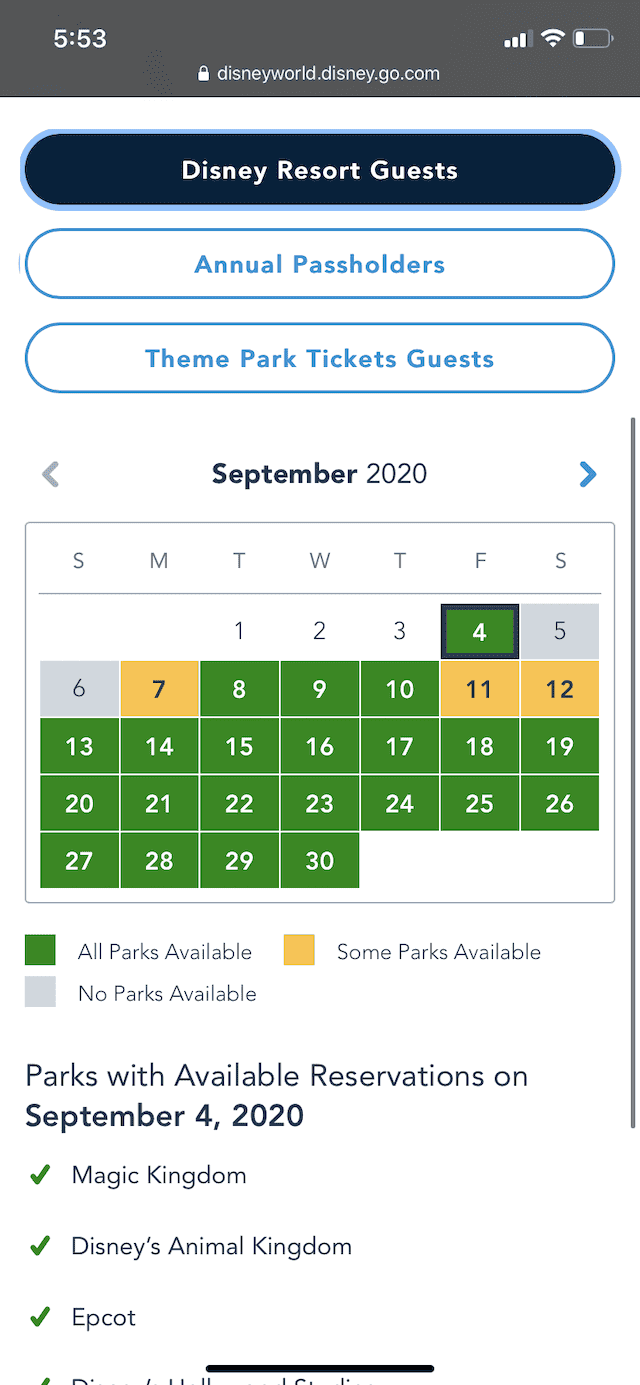Image resolution: width=640 pixels, height=1385 pixels.
Task: Tap the checkmark beside Epcot
Action: (x=40, y=1318)
